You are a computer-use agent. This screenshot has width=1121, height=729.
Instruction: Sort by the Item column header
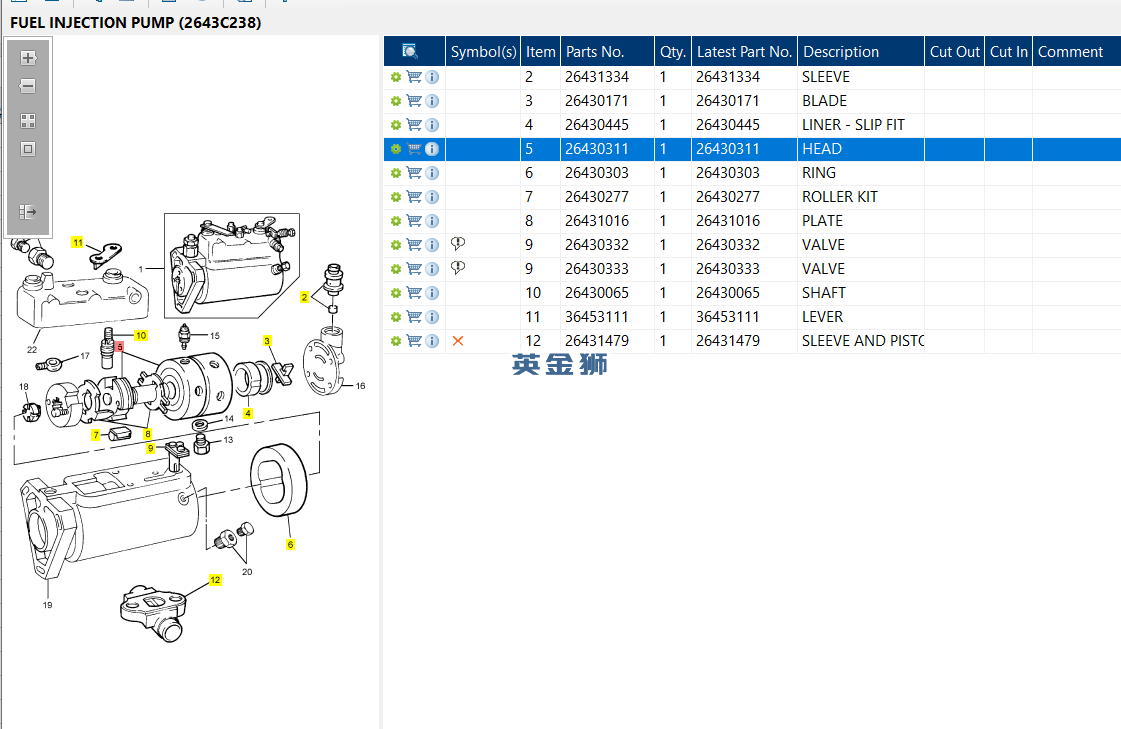pyautogui.click(x=540, y=51)
